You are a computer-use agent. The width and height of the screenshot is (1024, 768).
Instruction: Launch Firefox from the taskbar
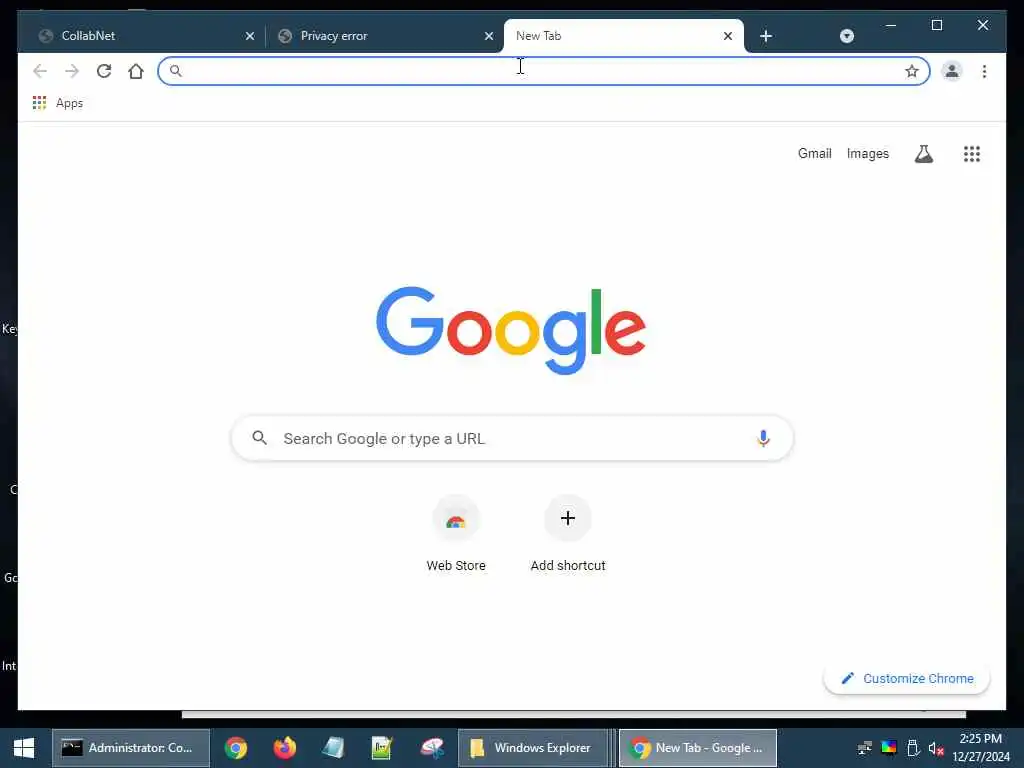click(x=284, y=748)
